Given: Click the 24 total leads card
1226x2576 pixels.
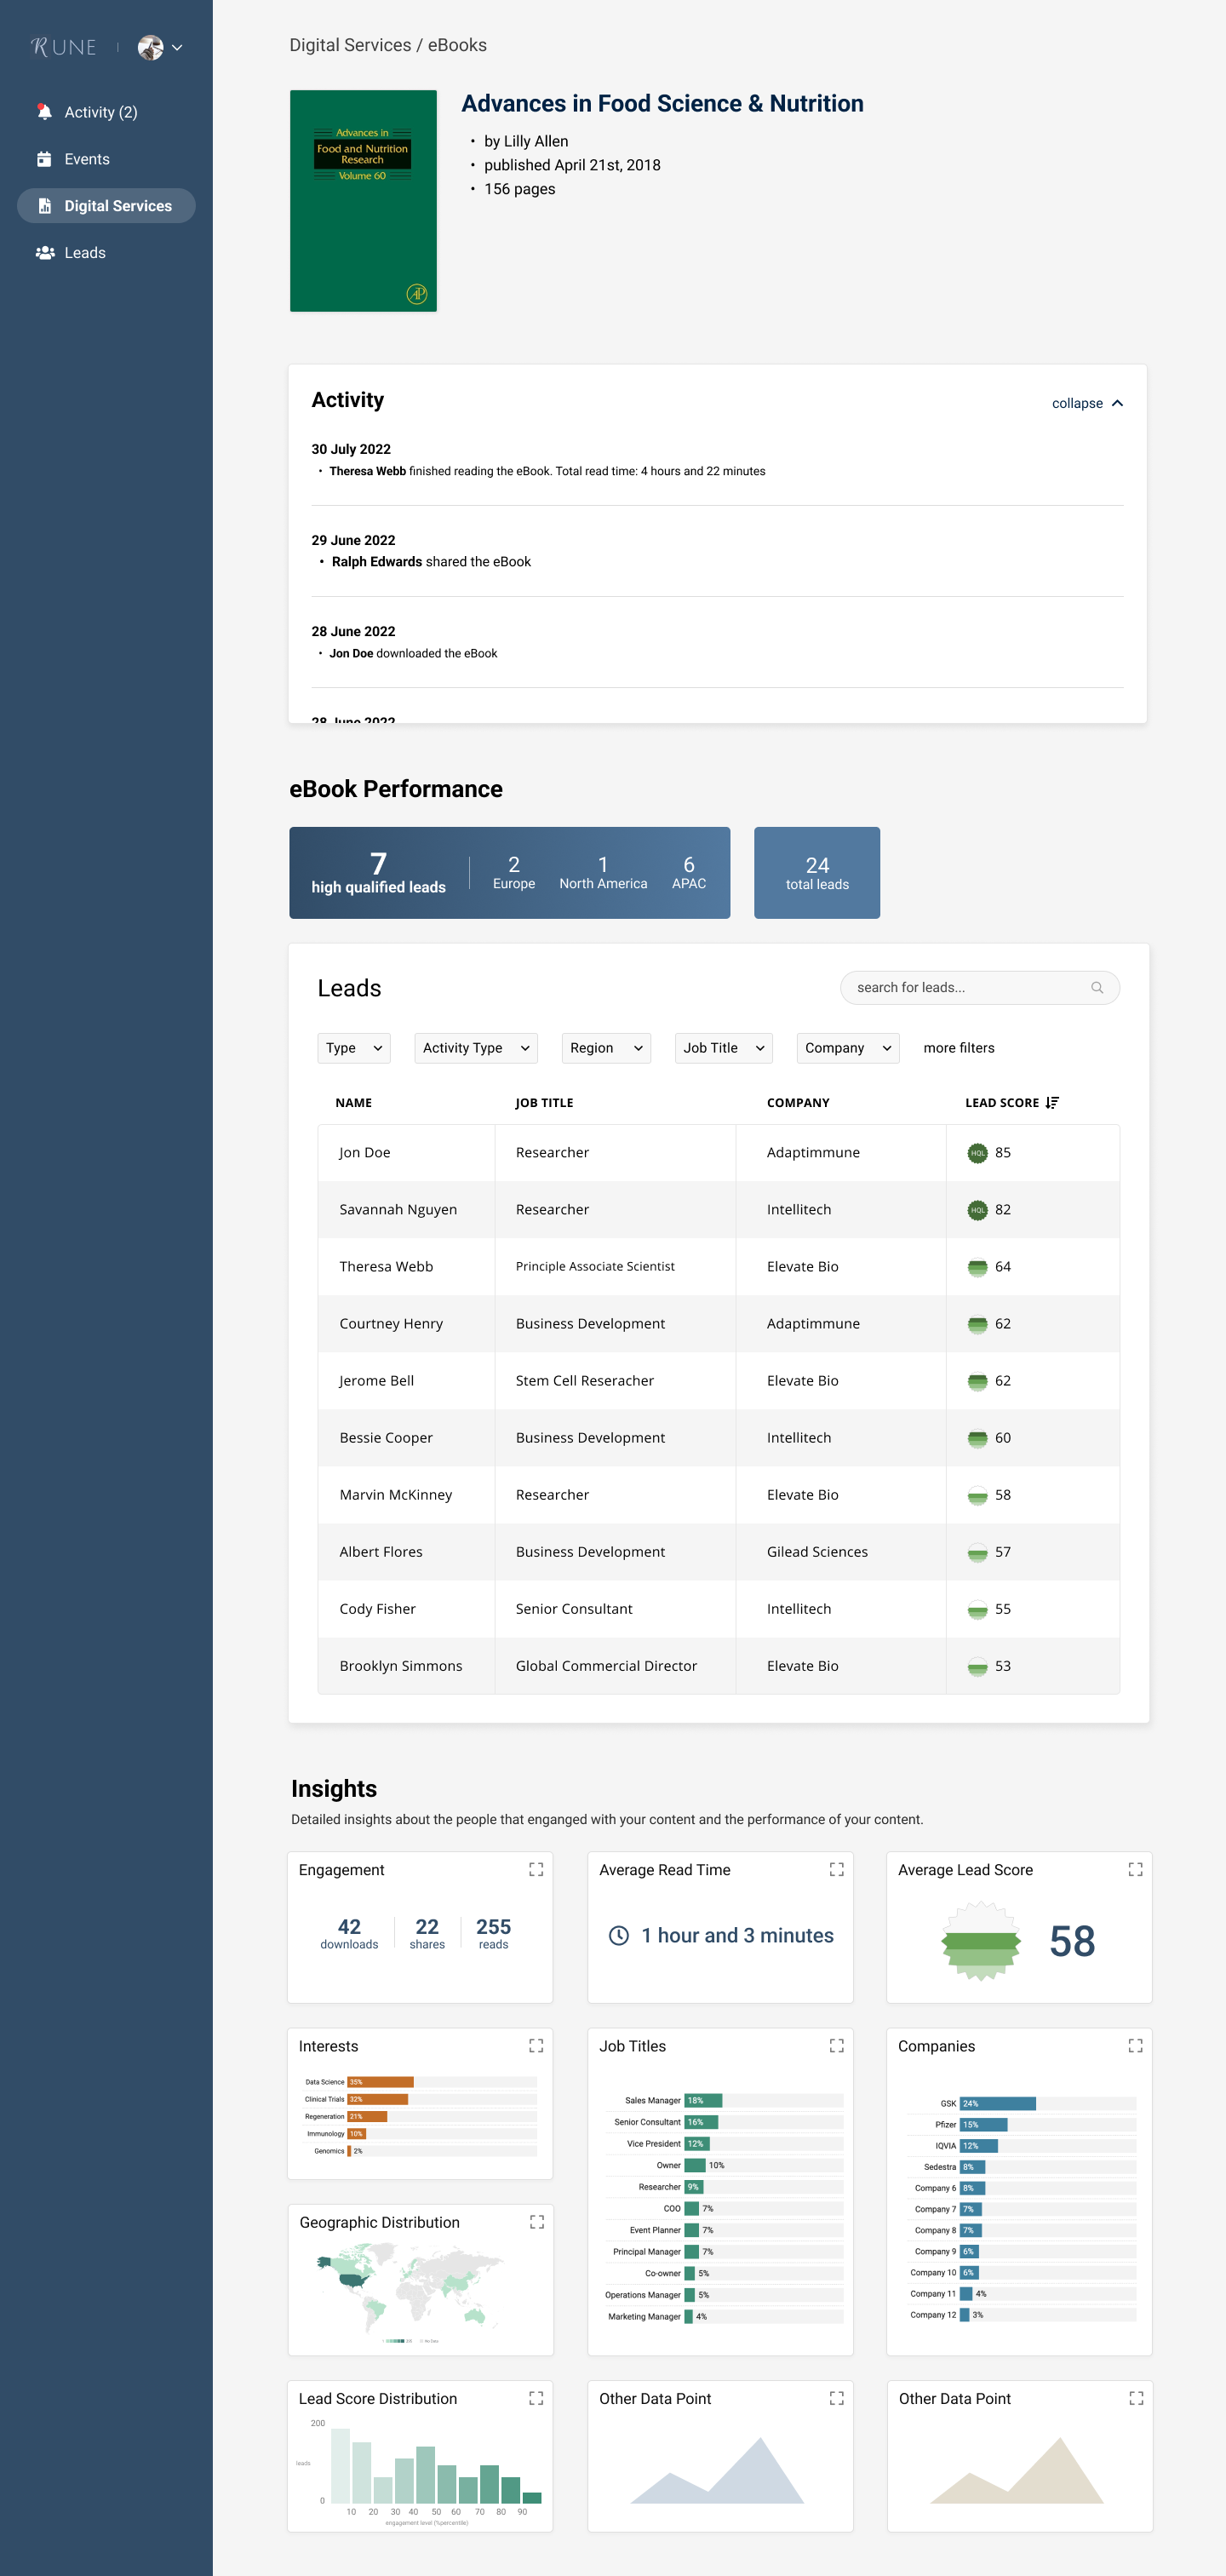Looking at the screenshot, I should point(817,873).
